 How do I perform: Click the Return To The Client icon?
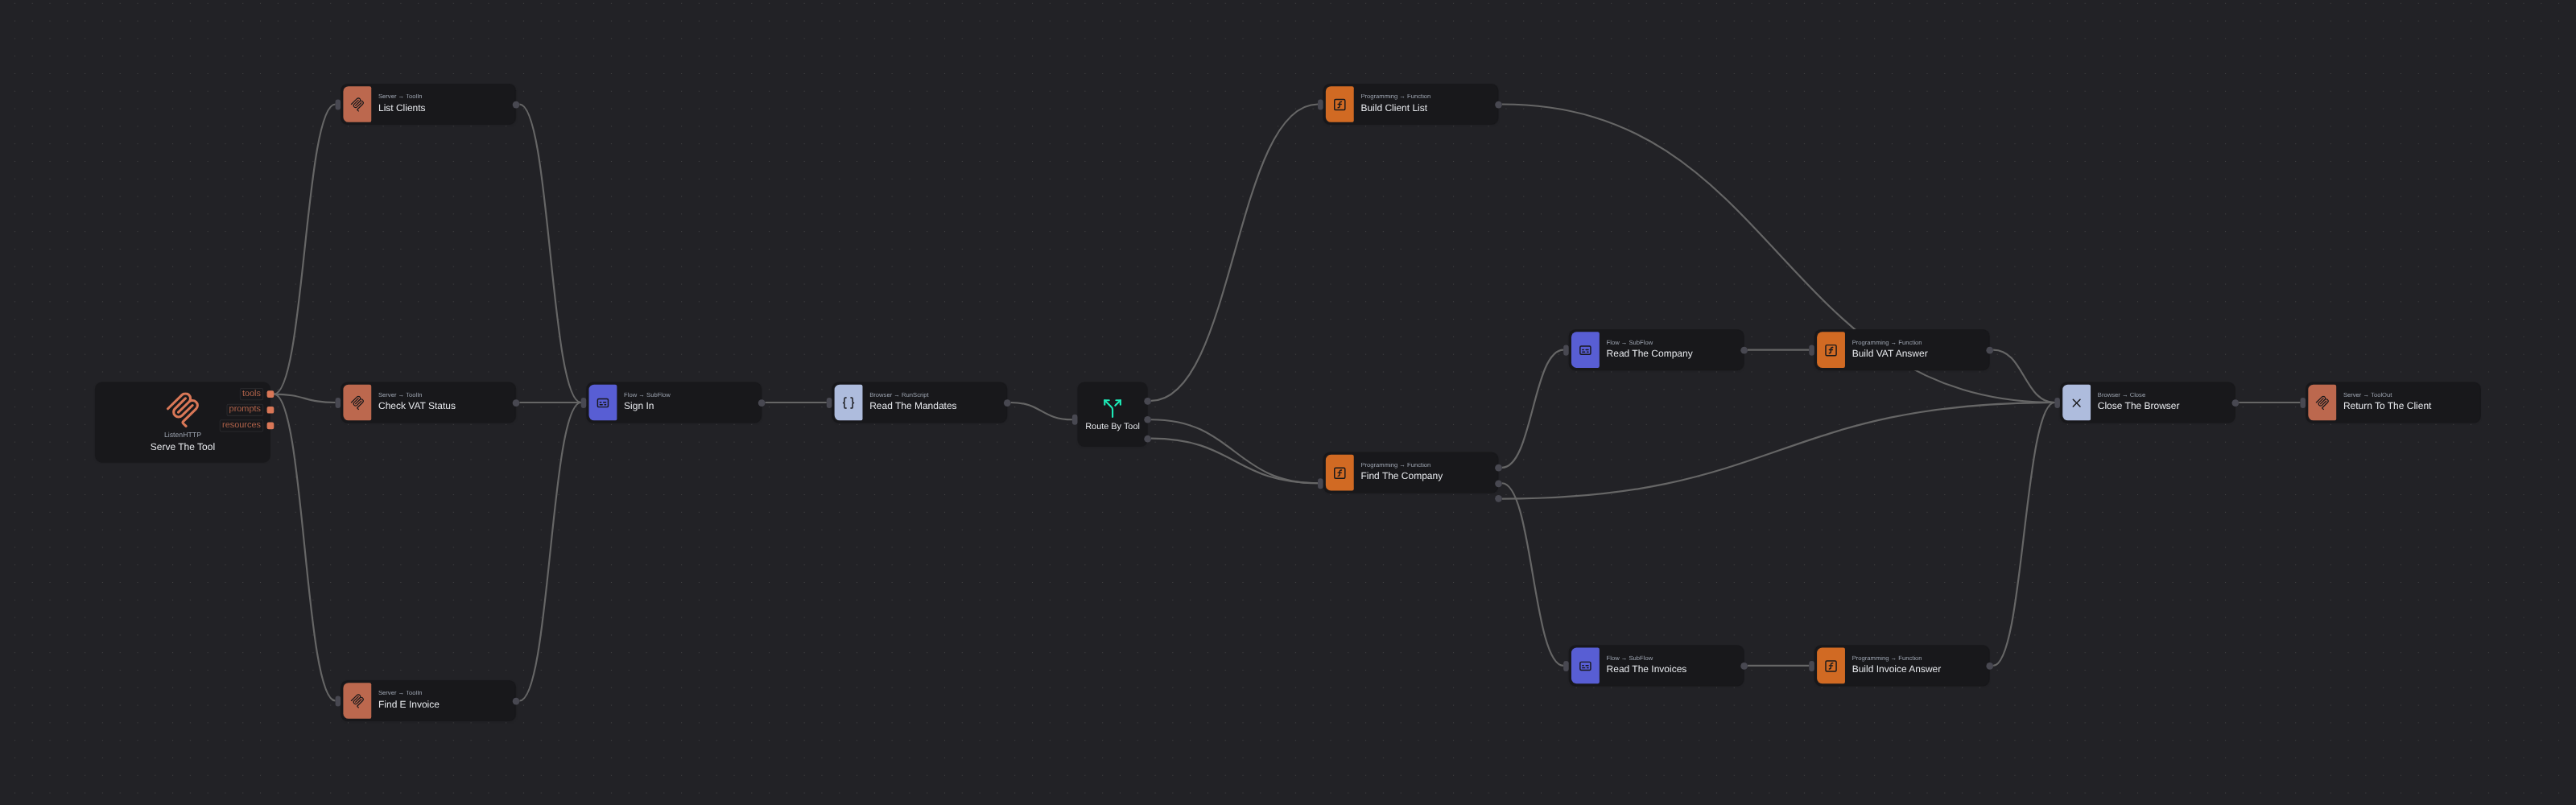[x=2322, y=403]
